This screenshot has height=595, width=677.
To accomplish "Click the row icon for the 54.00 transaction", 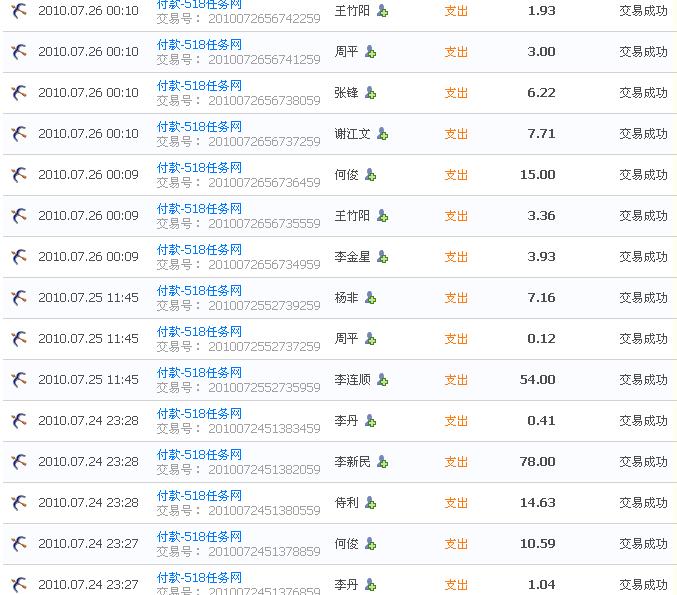I will (x=18, y=380).
